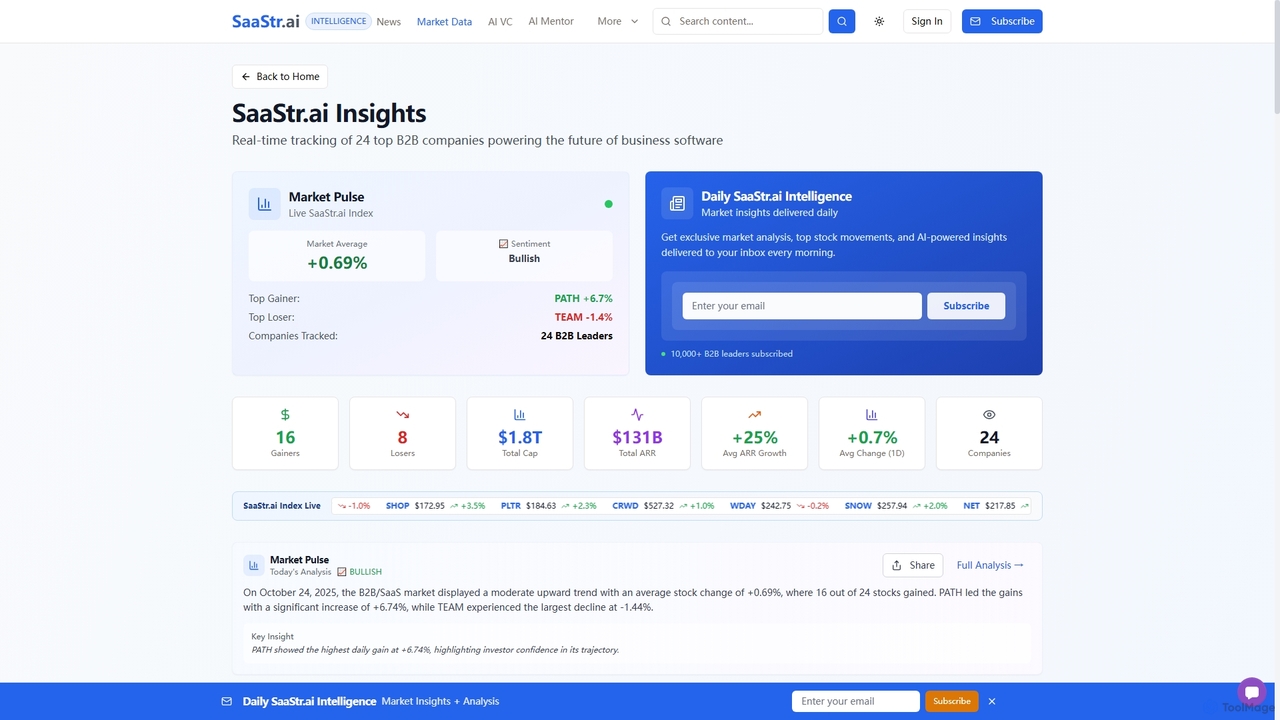The width and height of the screenshot is (1280, 720).
Task: Open the AI Mentor nav item
Action: click(551, 21)
